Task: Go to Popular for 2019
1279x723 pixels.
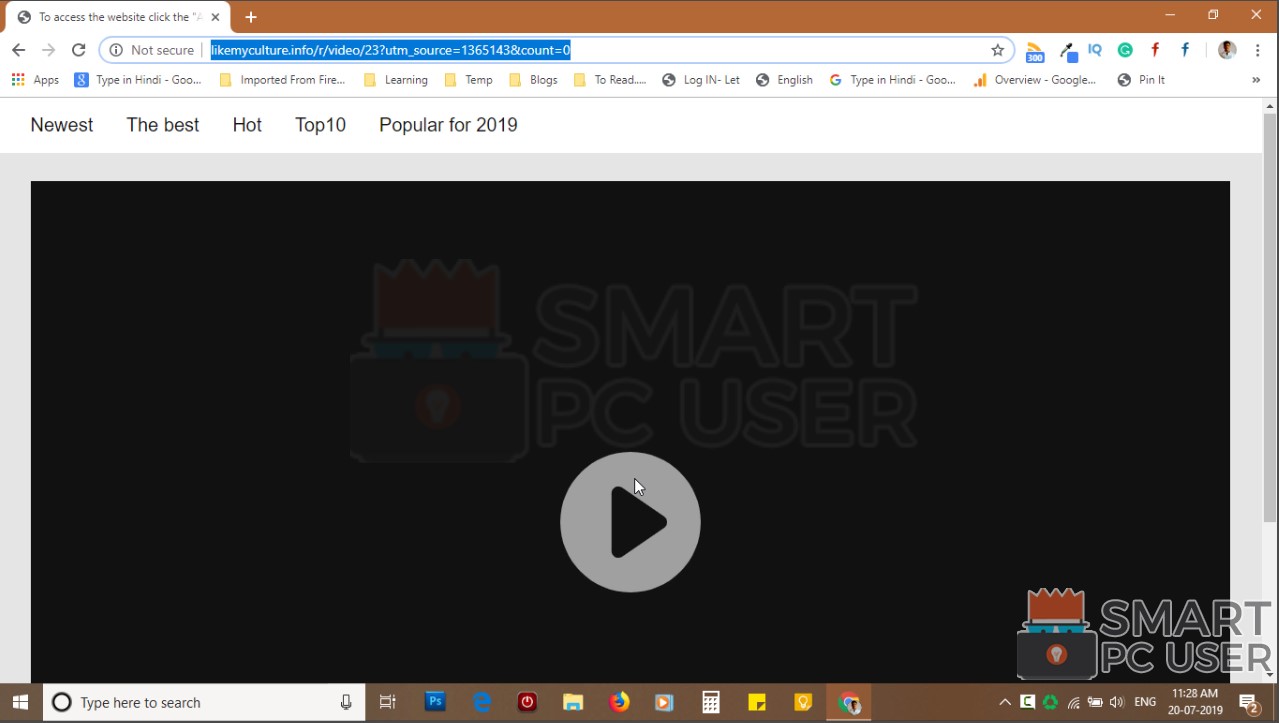Action: [448, 125]
